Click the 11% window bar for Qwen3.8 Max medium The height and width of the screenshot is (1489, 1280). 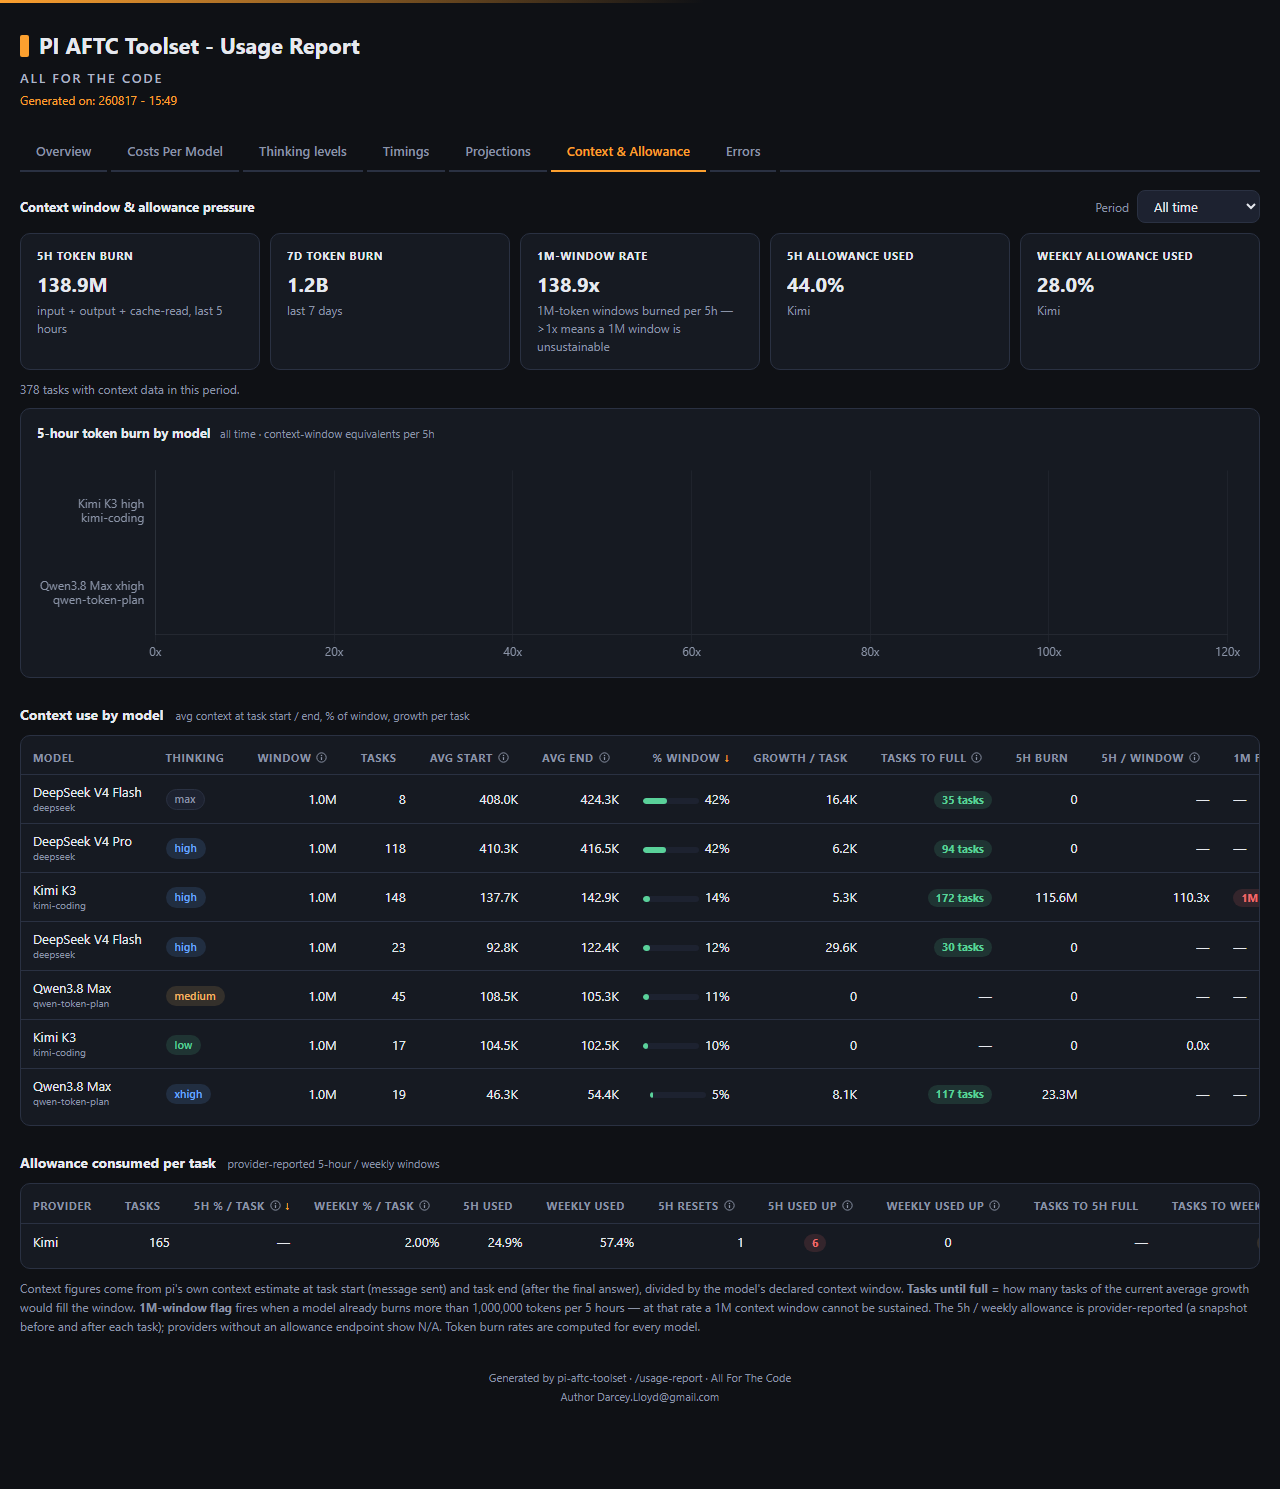click(x=670, y=996)
